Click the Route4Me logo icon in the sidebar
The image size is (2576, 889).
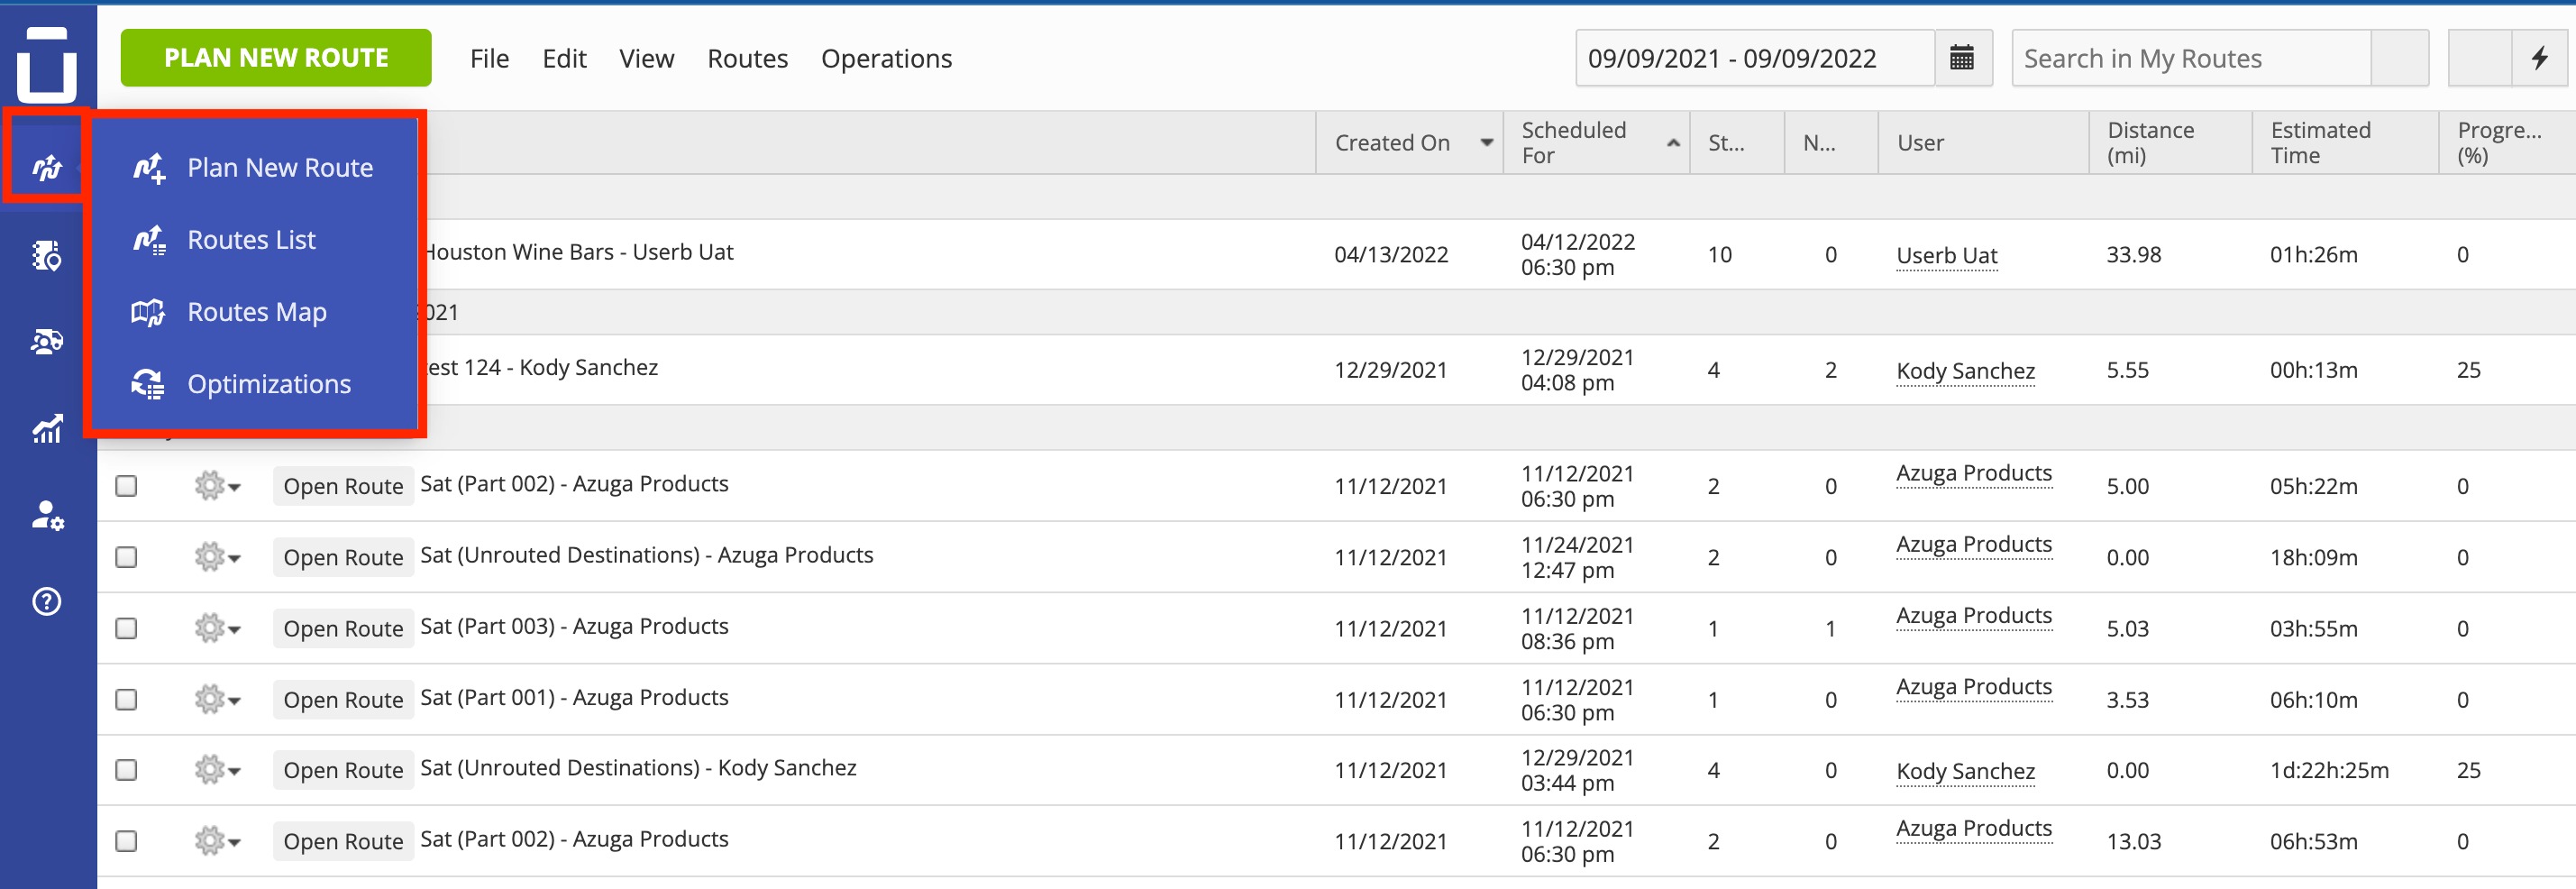point(47,65)
